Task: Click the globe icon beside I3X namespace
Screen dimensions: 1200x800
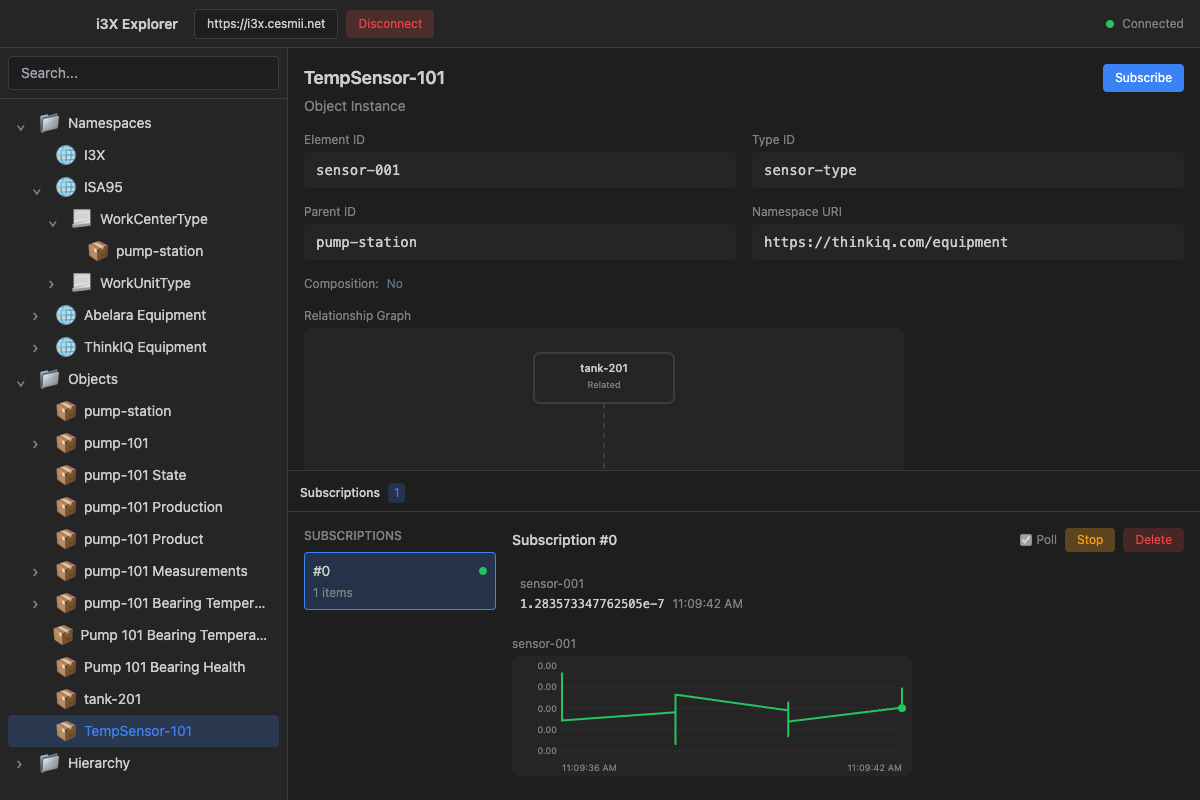Action: pyautogui.click(x=66, y=155)
